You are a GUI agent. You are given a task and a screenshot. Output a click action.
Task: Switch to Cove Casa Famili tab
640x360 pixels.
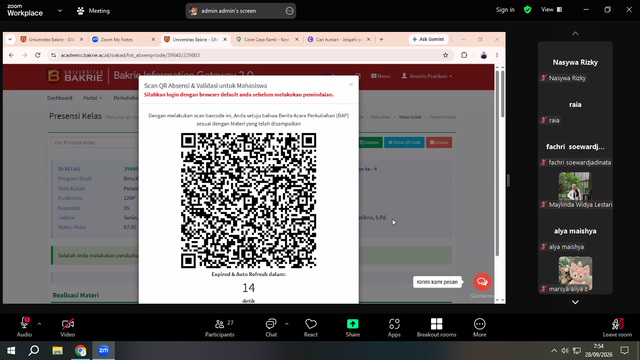point(267,40)
